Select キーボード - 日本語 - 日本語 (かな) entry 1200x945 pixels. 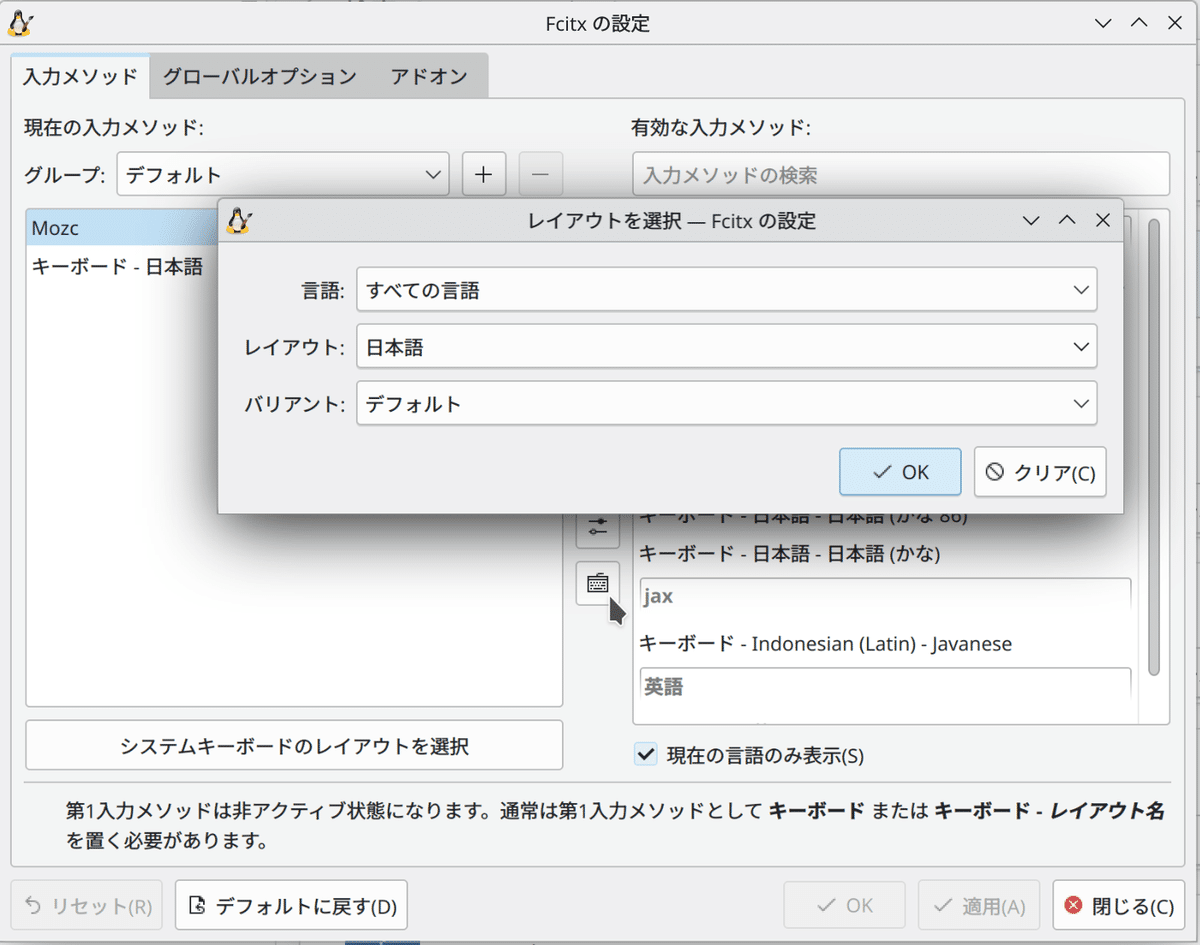click(x=790, y=552)
